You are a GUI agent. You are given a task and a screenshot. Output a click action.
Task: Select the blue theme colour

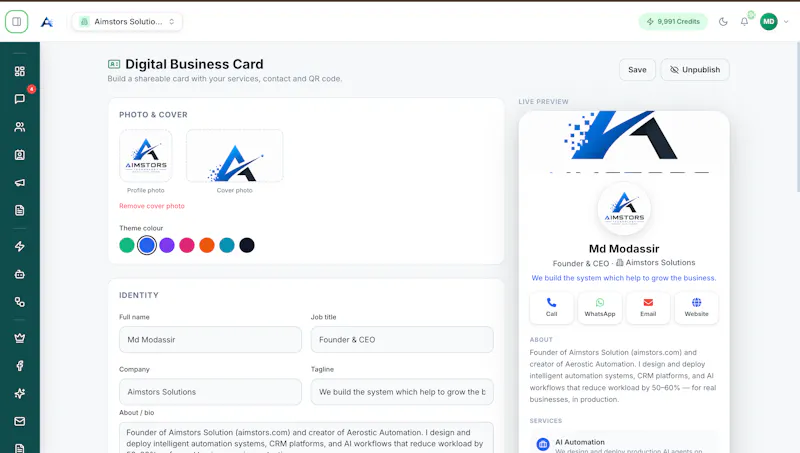(147, 245)
